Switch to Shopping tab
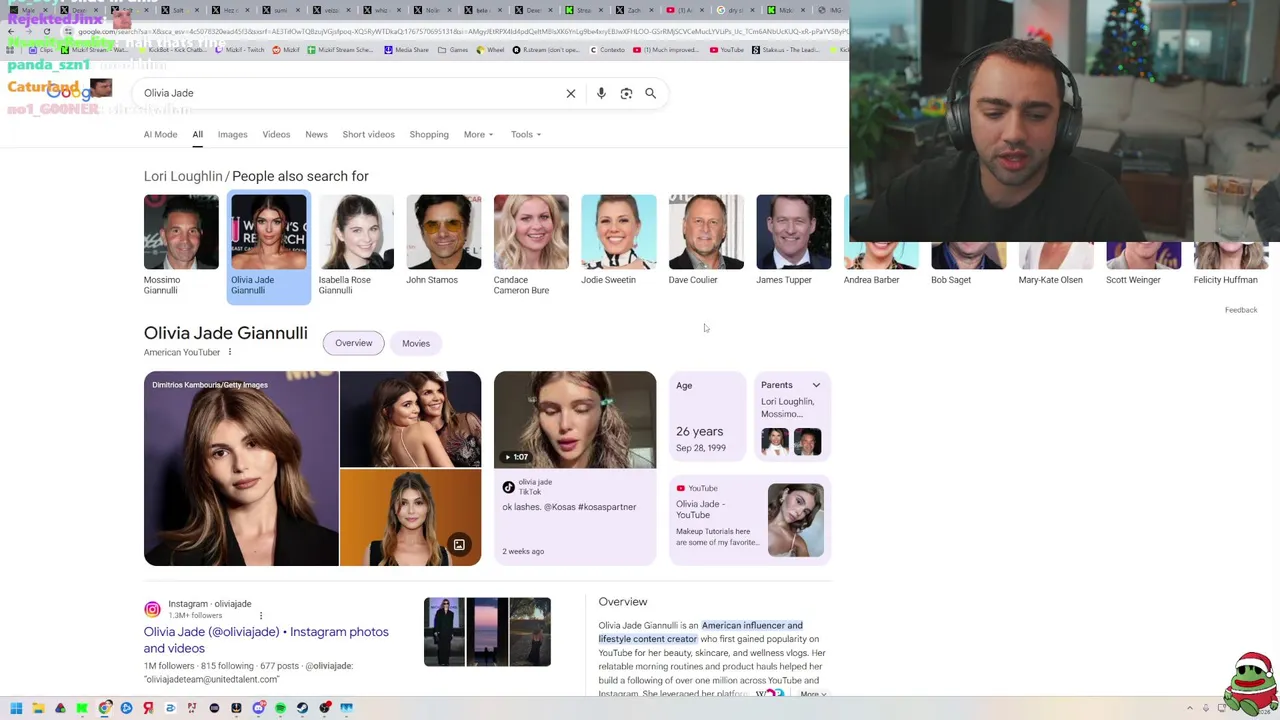The height and width of the screenshot is (720, 1280). (429, 134)
